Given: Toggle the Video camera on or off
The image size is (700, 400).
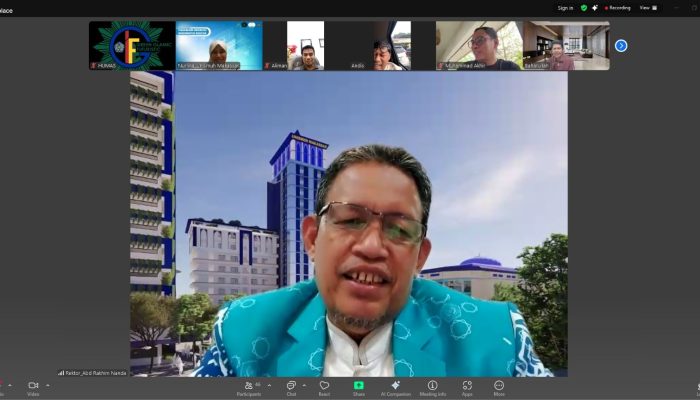Looking at the screenshot, I should (33, 388).
